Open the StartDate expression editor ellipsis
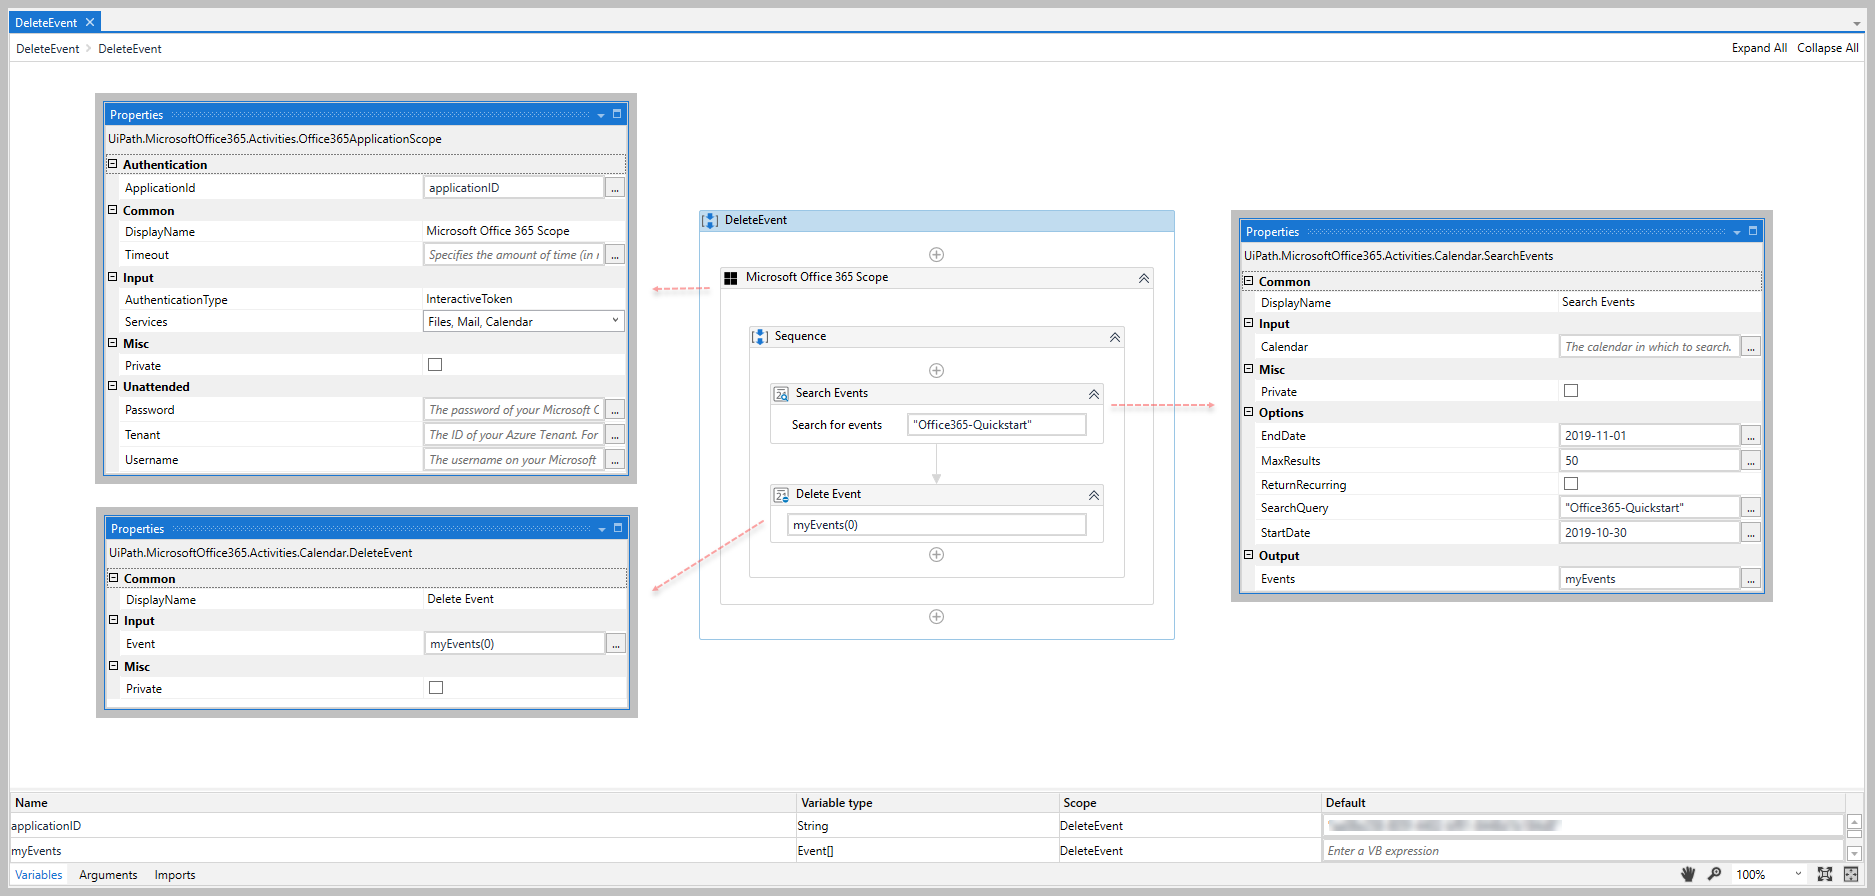The width and height of the screenshot is (1875, 896). pyautogui.click(x=1751, y=533)
